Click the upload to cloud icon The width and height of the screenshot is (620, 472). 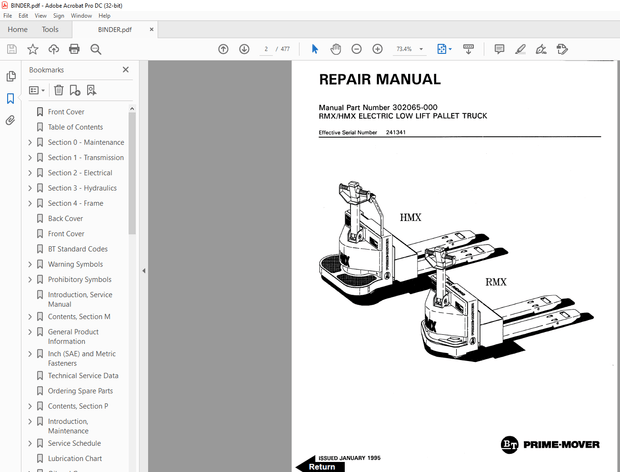coord(54,49)
